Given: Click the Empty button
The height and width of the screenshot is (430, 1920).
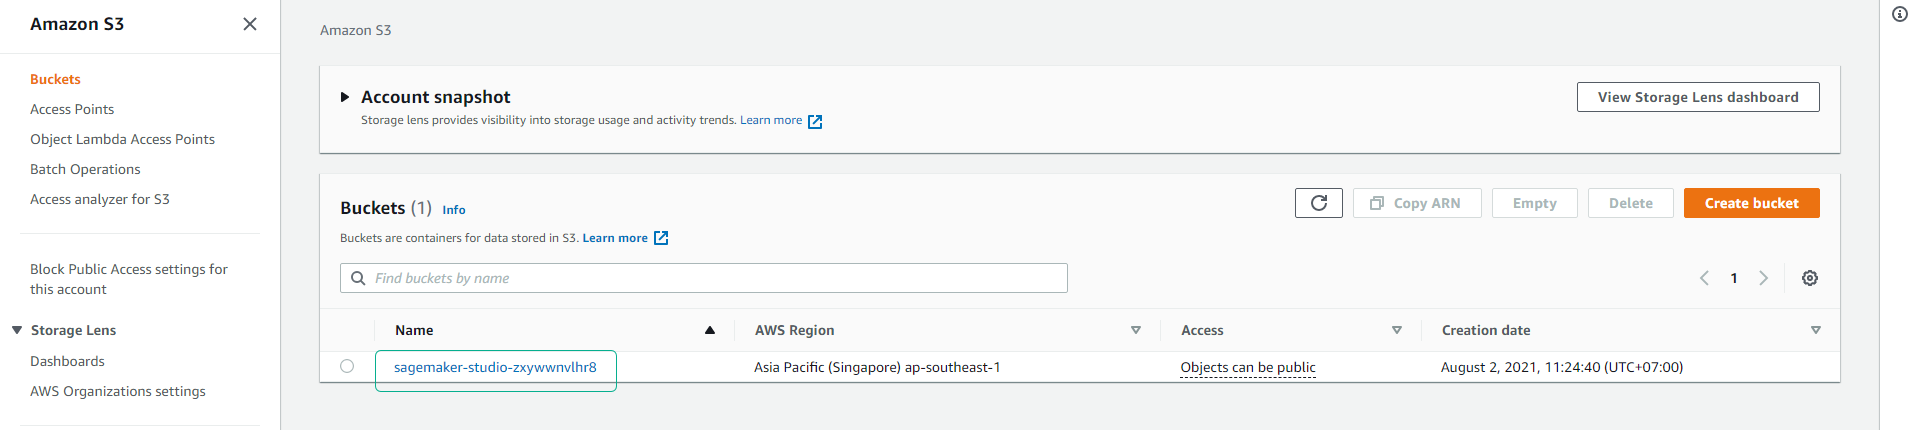Looking at the screenshot, I should pyautogui.click(x=1535, y=203).
